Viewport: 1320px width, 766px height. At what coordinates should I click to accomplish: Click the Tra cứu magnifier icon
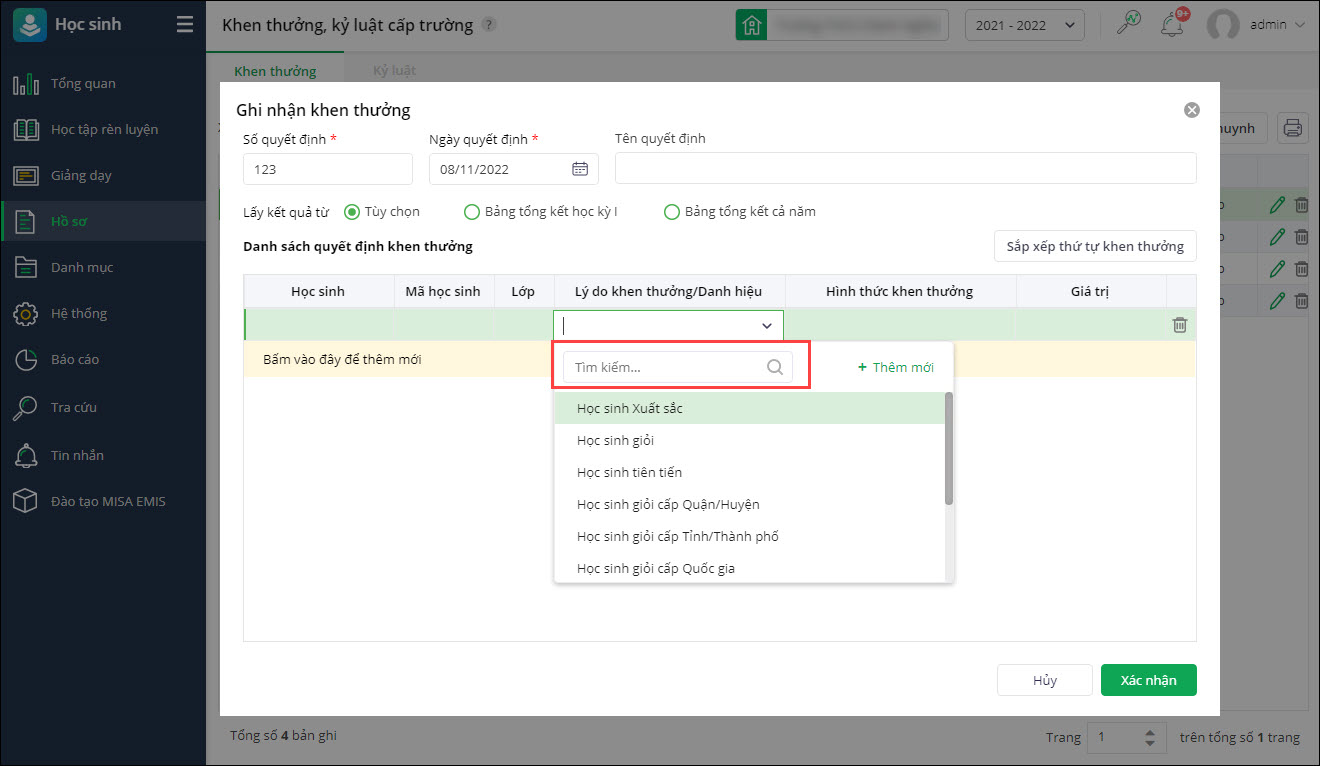point(26,407)
